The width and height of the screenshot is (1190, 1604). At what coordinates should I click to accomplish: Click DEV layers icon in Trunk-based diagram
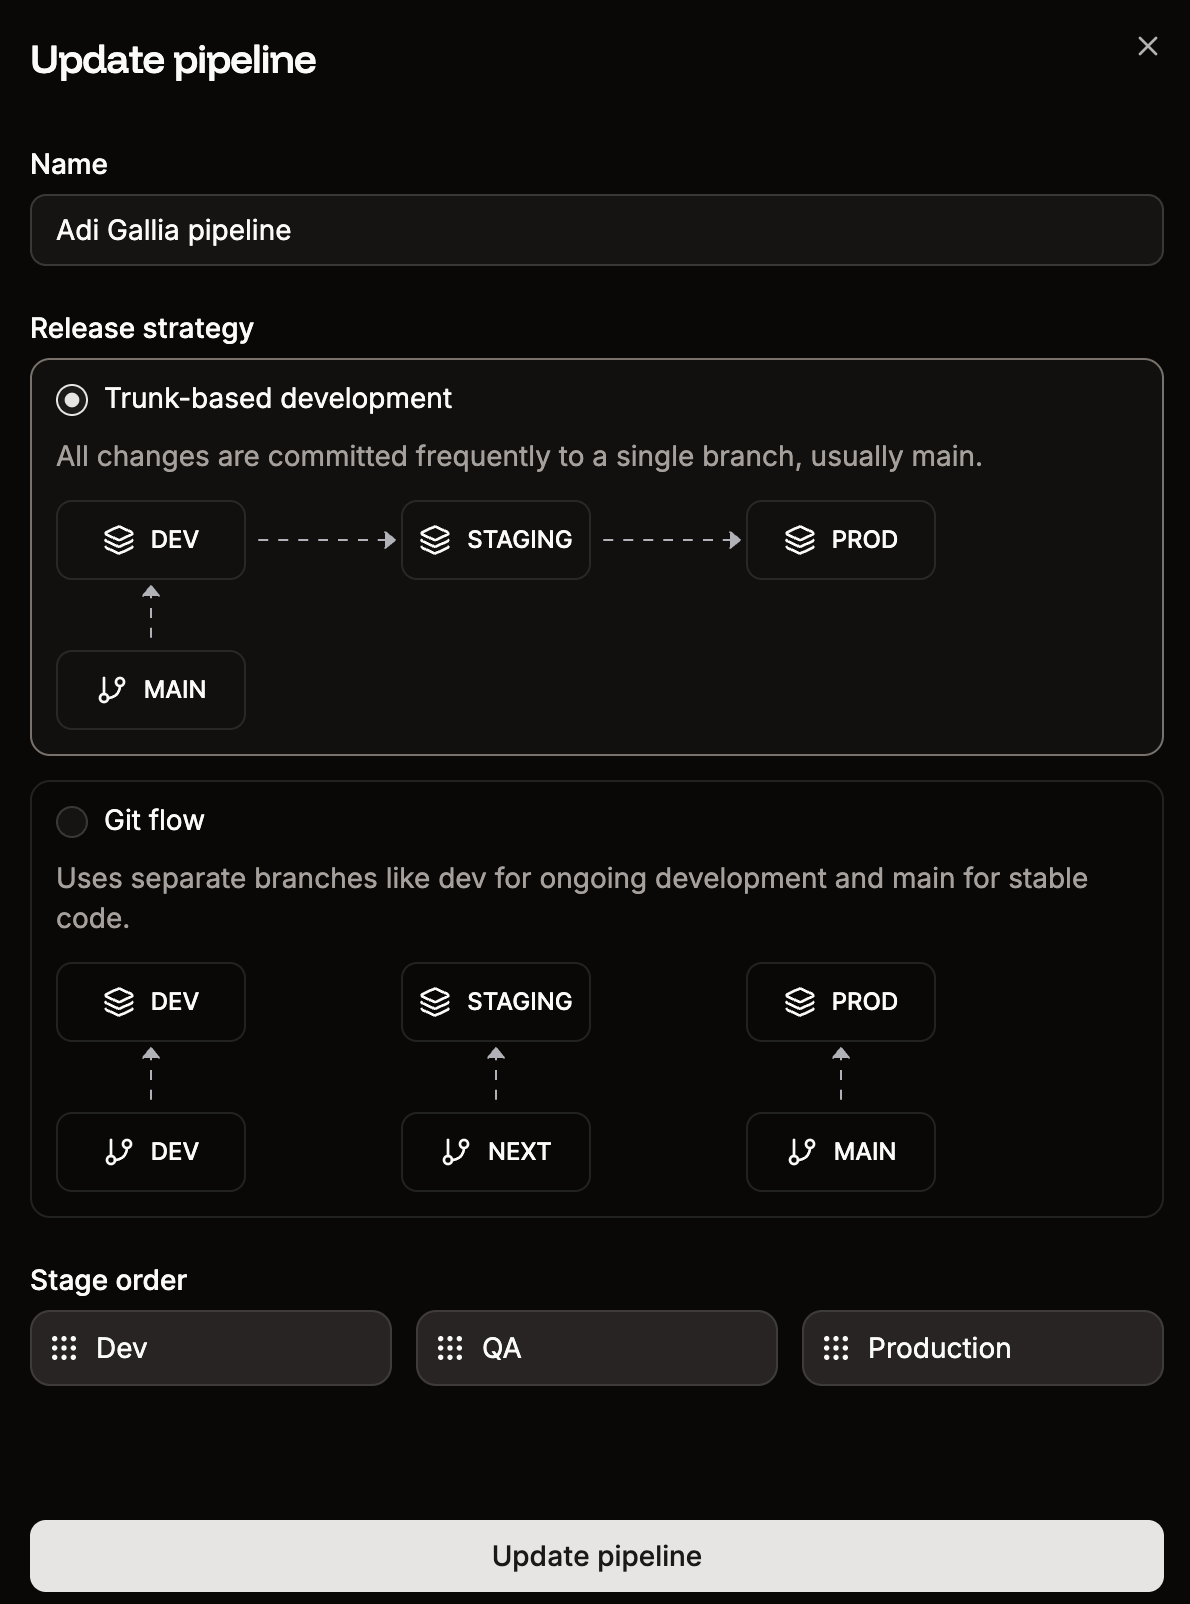119,540
